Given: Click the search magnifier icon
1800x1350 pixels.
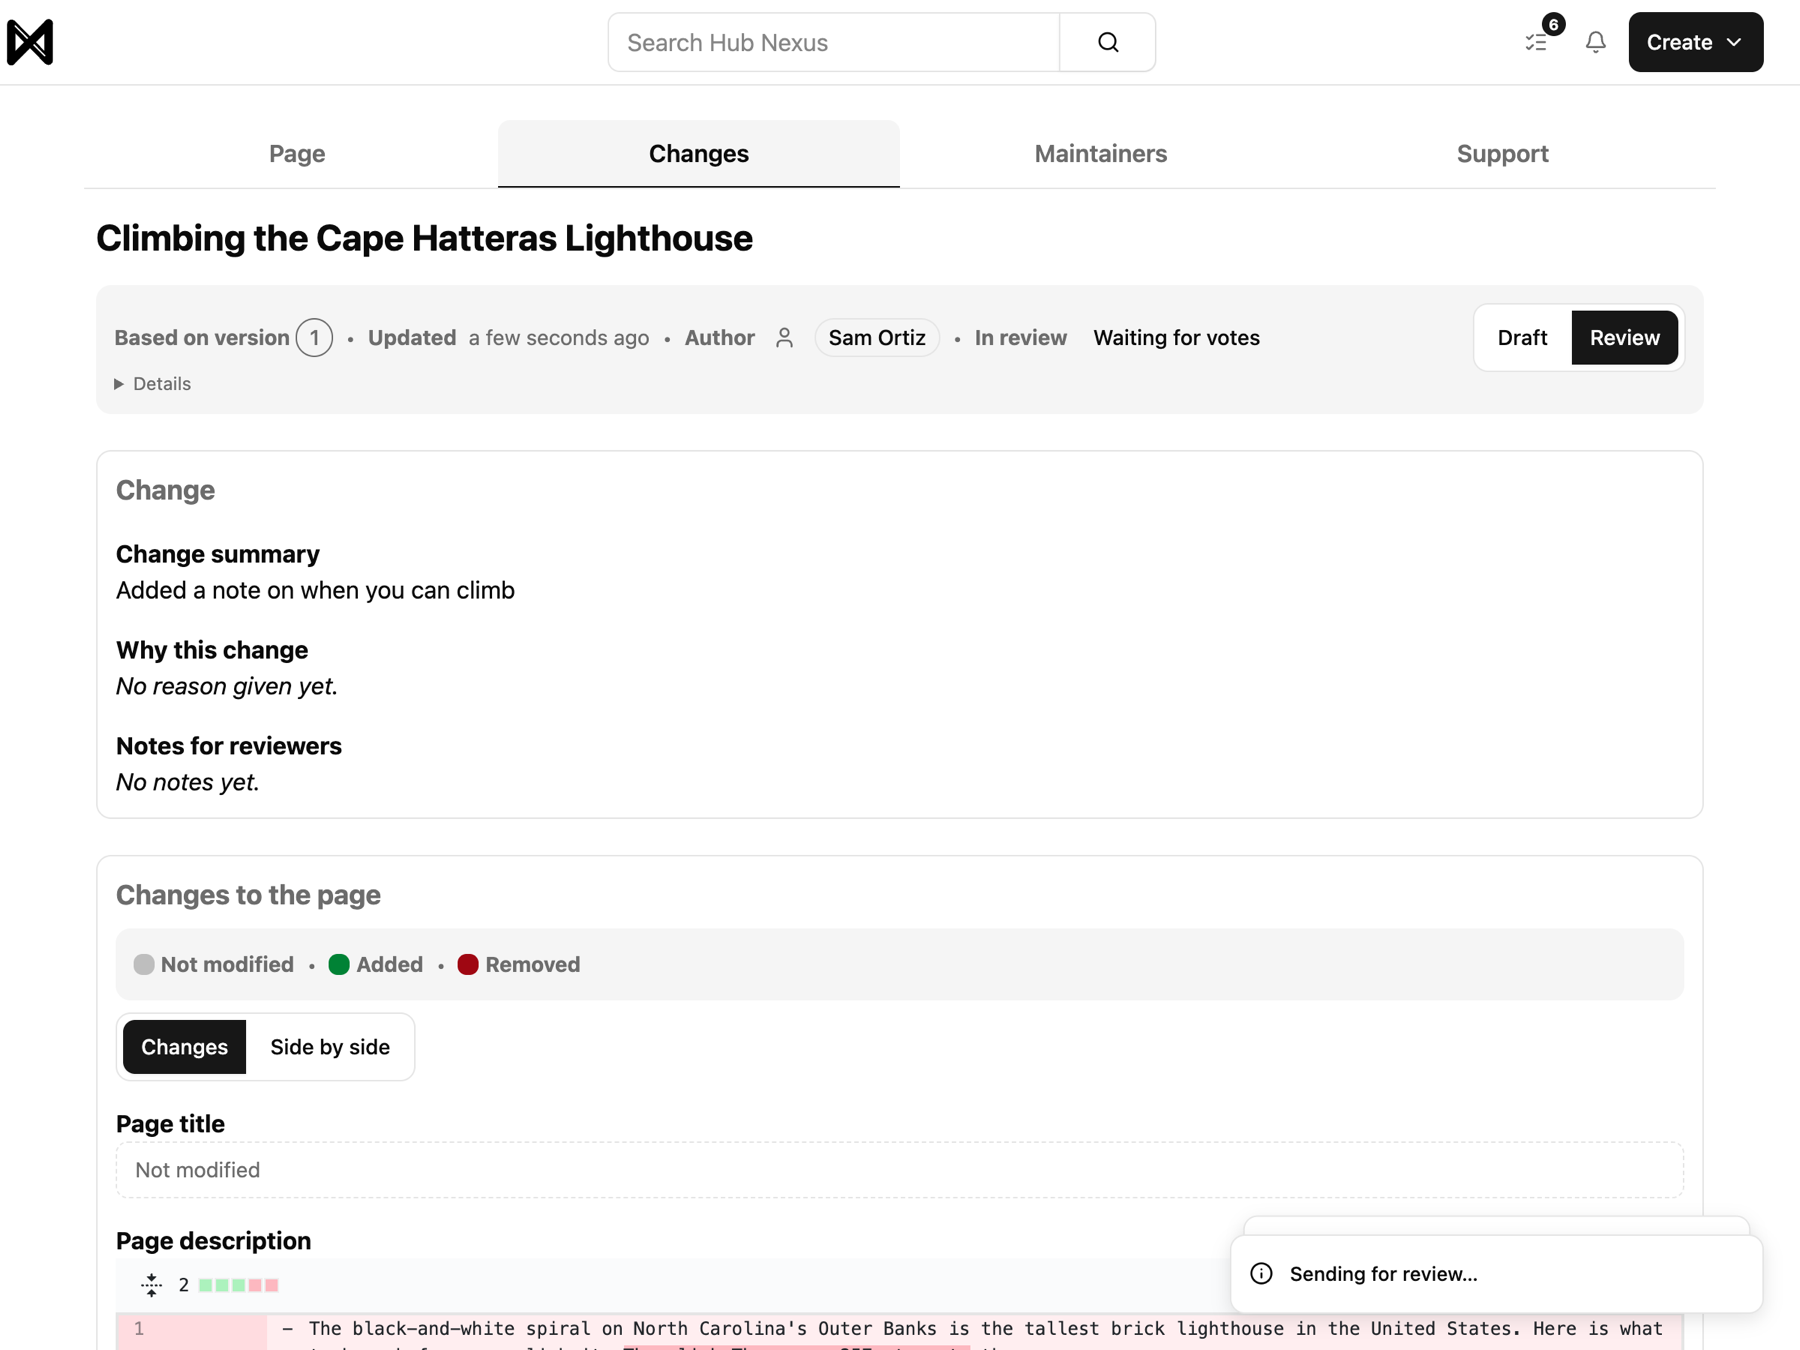Looking at the screenshot, I should pos(1108,42).
